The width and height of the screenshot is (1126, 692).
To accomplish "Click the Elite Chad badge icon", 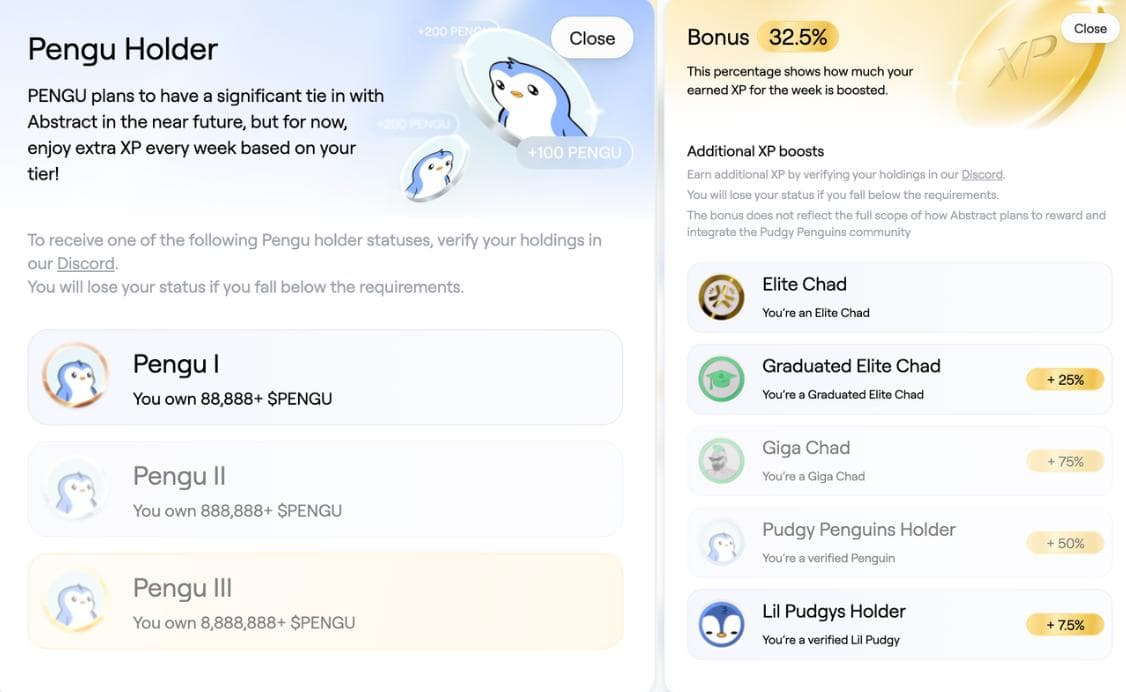I will tap(721, 297).
